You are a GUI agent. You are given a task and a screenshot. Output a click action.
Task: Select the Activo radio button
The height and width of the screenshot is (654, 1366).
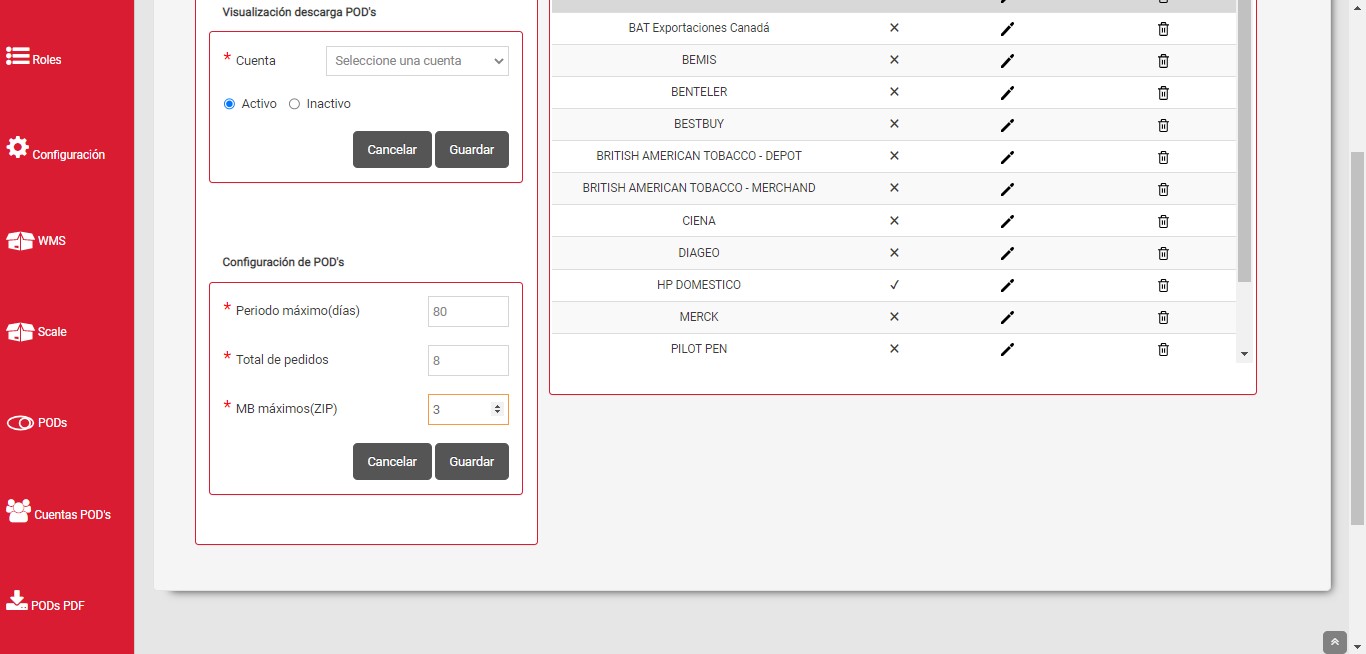tap(229, 104)
